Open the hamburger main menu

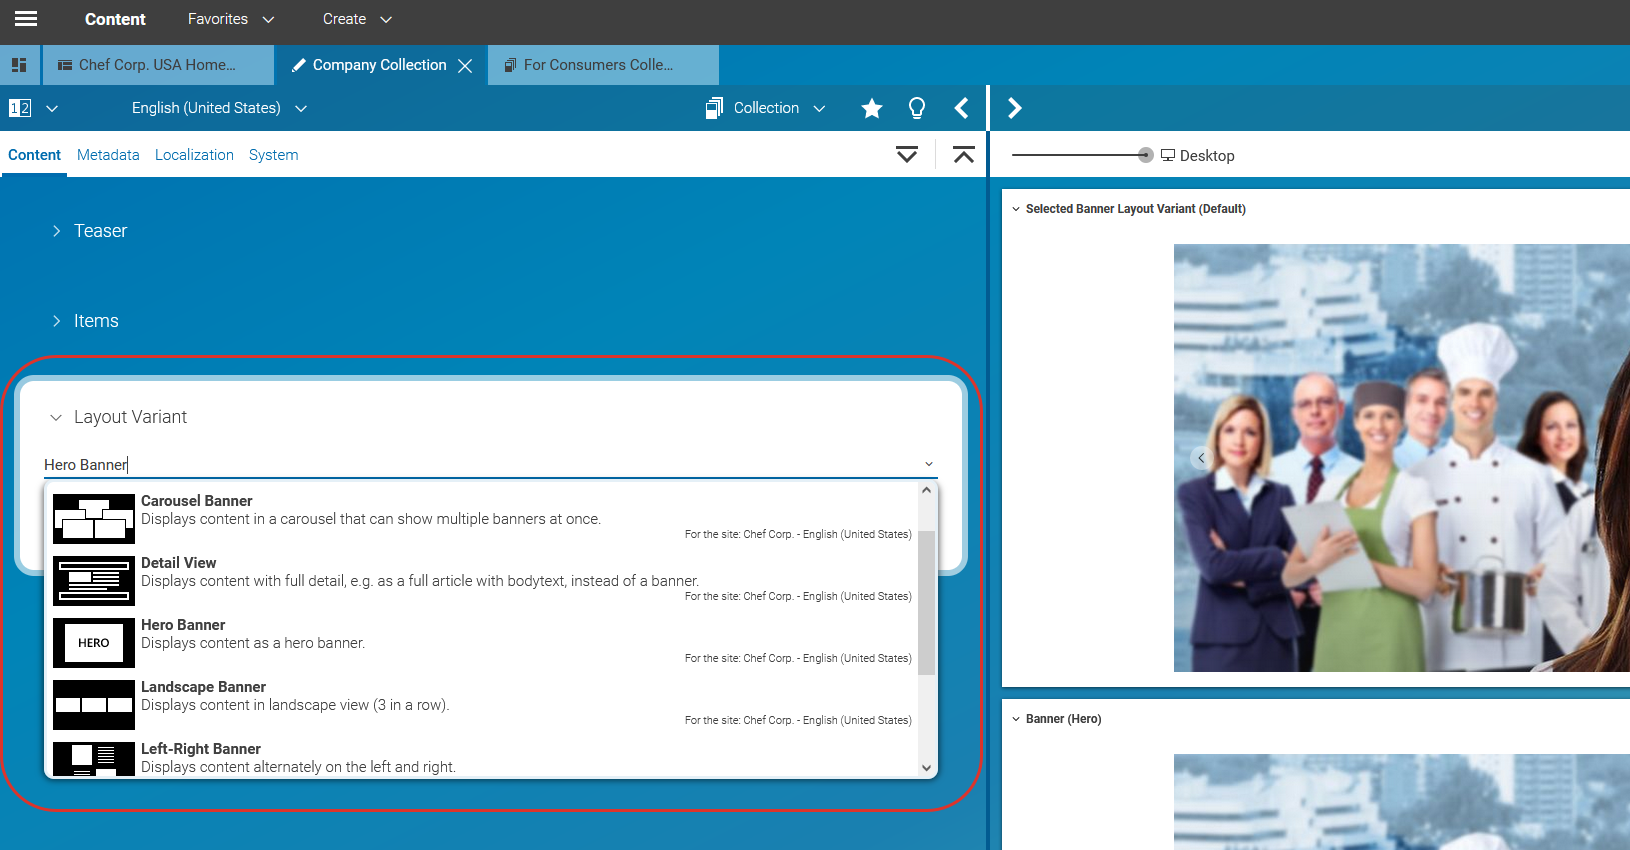pos(26,19)
